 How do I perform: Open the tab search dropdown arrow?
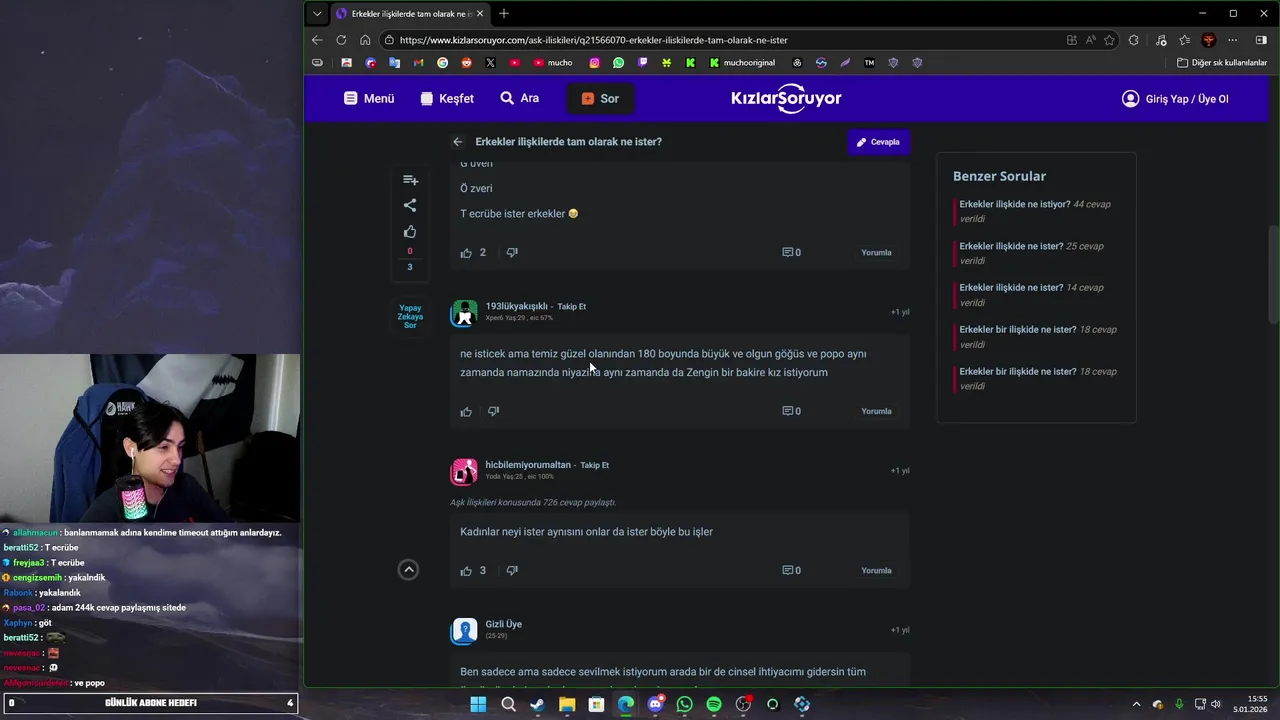click(317, 13)
